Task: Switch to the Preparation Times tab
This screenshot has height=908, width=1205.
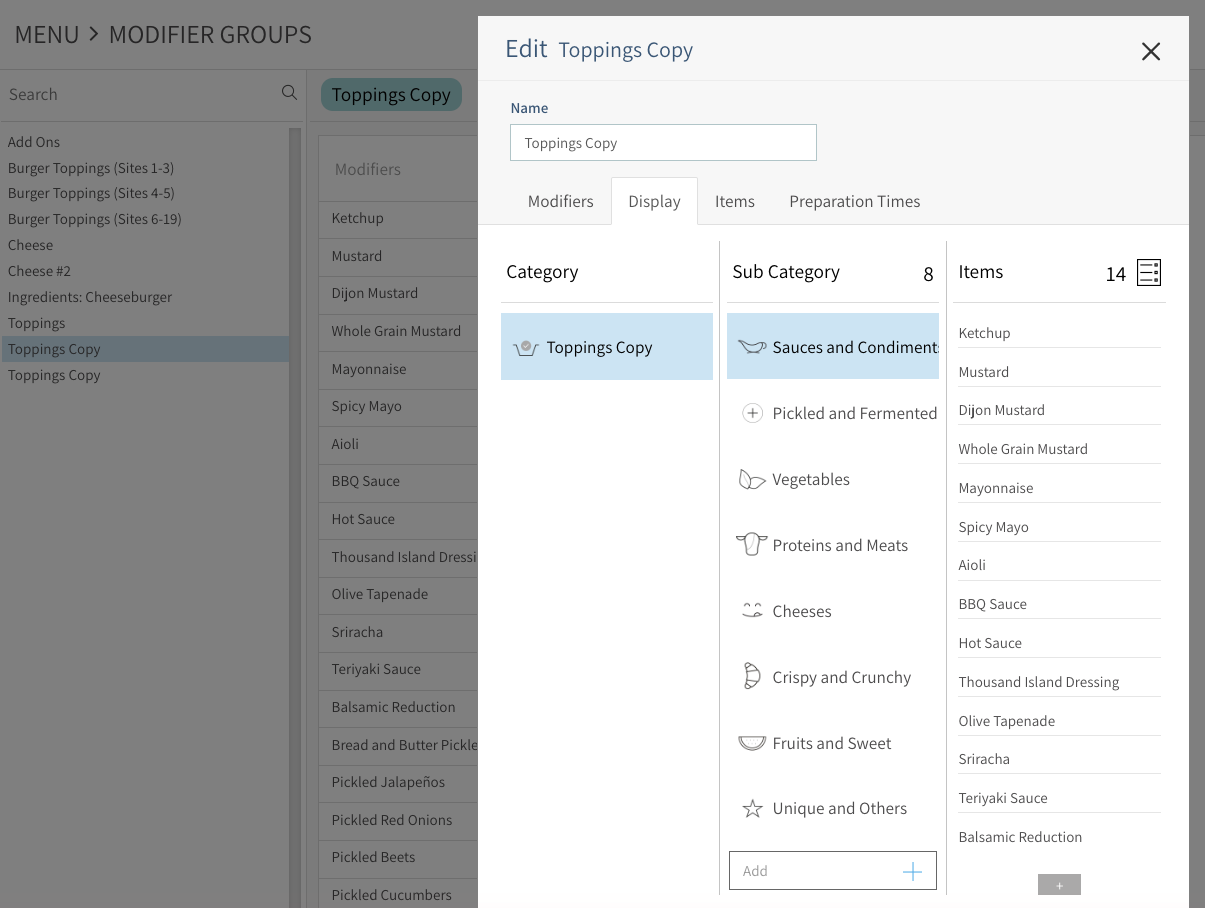Action: pyautogui.click(x=855, y=201)
